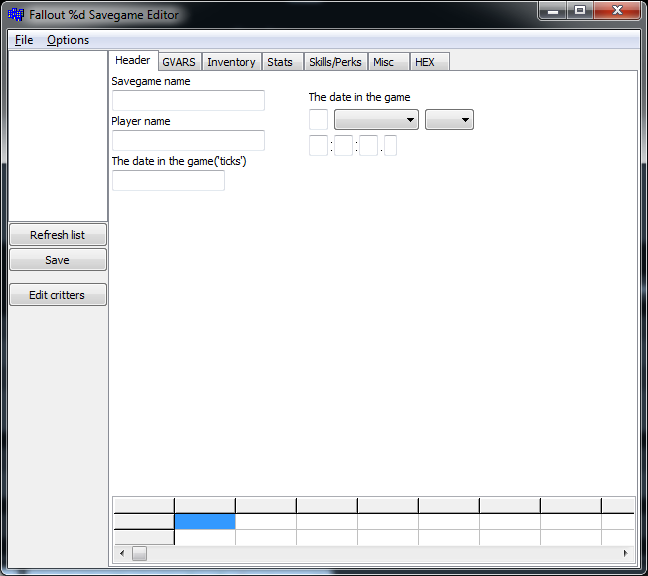This screenshot has width=648, height=576.
Task: Minimize the Savegame Editor window
Action: point(553,10)
